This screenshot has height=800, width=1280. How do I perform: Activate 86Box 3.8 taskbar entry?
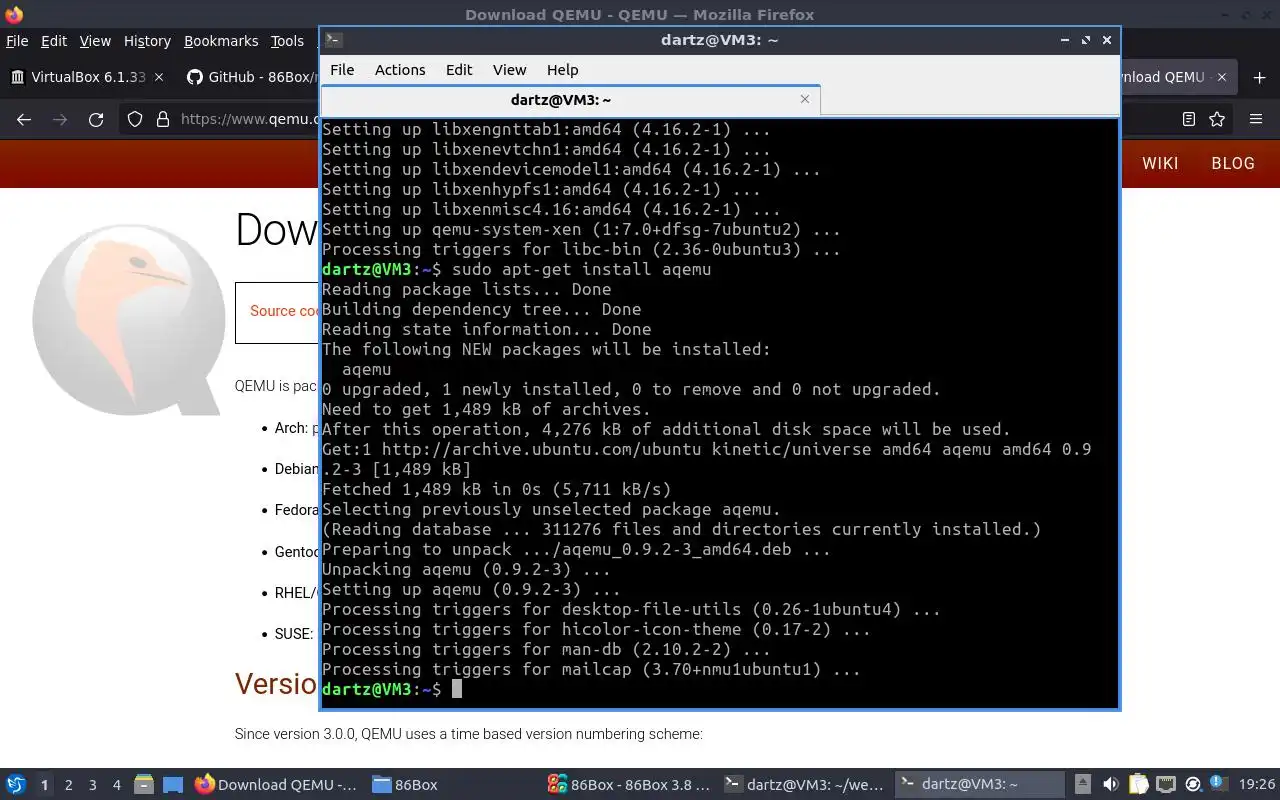click(x=630, y=785)
